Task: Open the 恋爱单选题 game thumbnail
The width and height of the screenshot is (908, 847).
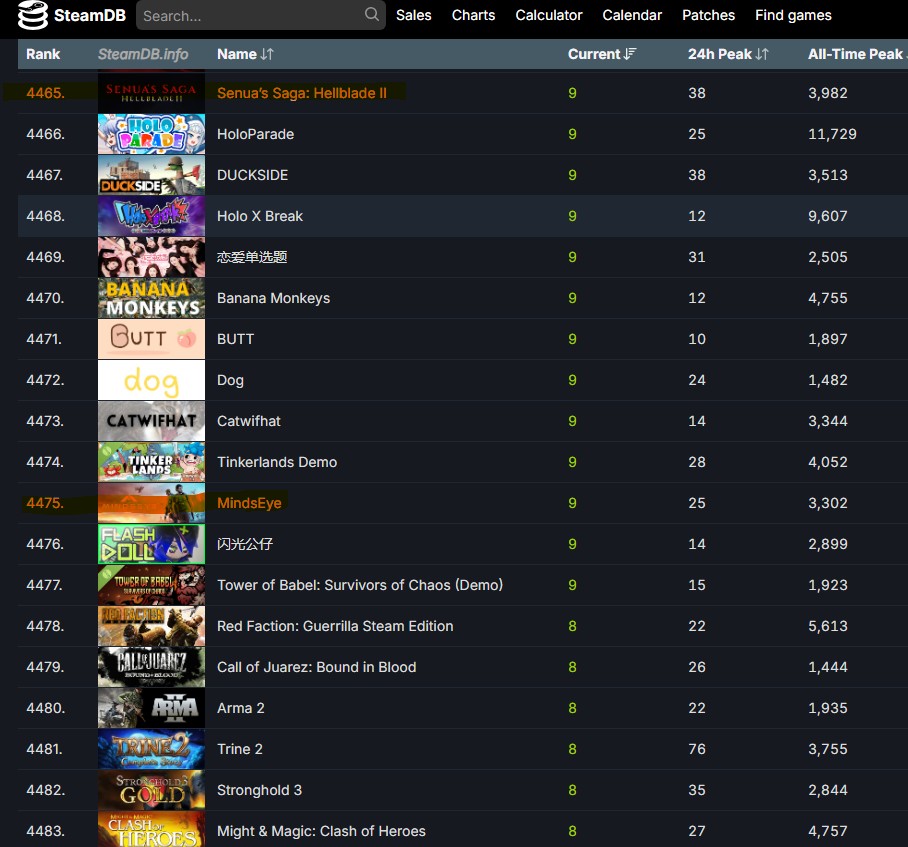Action: point(151,257)
